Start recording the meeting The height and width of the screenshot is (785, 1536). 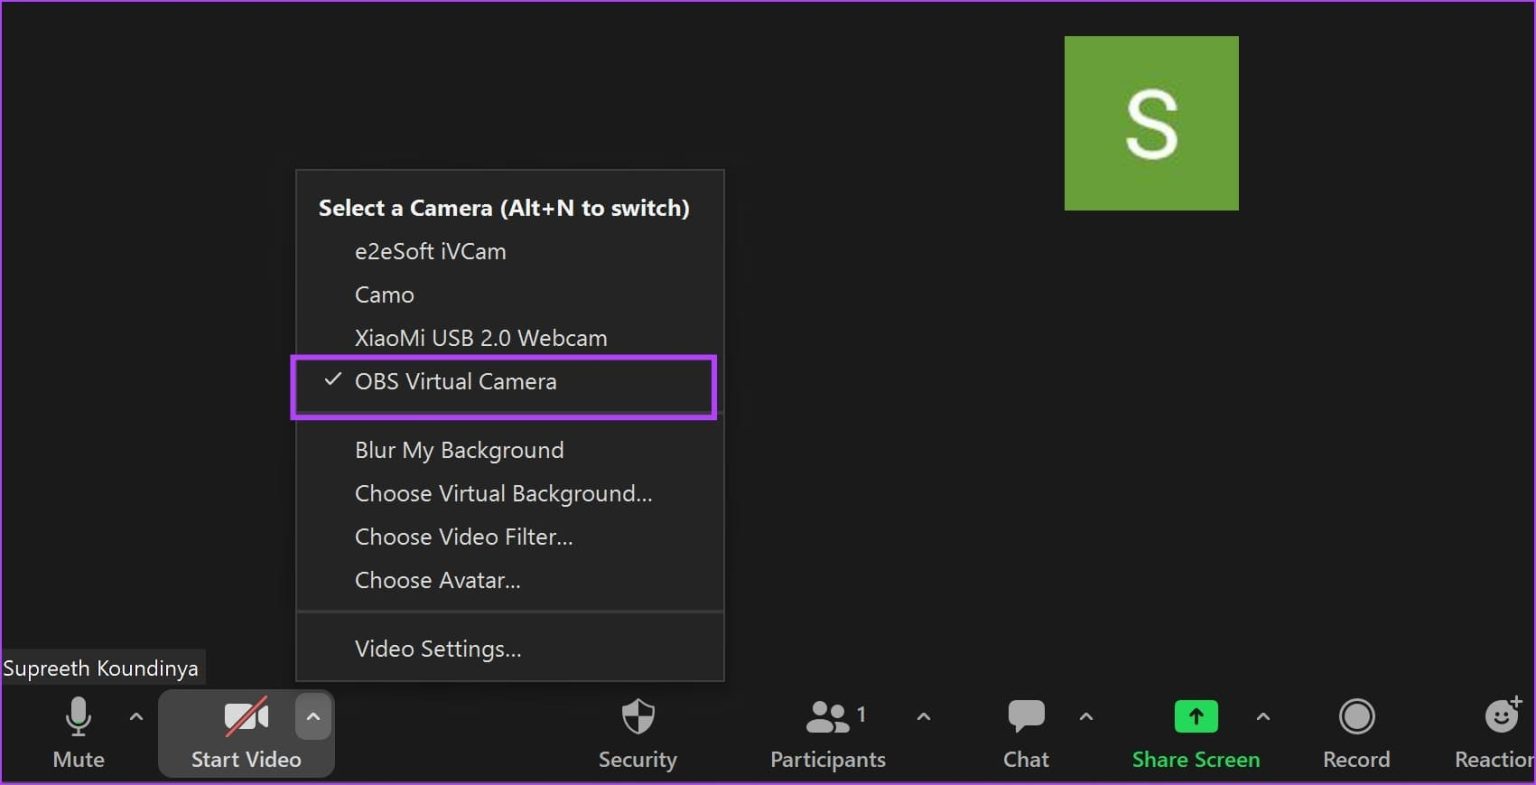pyautogui.click(x=1356, y=733)
